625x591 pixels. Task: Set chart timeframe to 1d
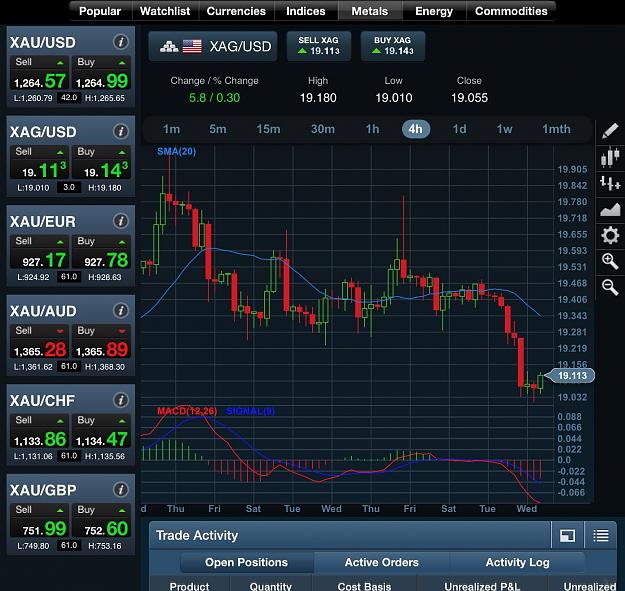459,129
